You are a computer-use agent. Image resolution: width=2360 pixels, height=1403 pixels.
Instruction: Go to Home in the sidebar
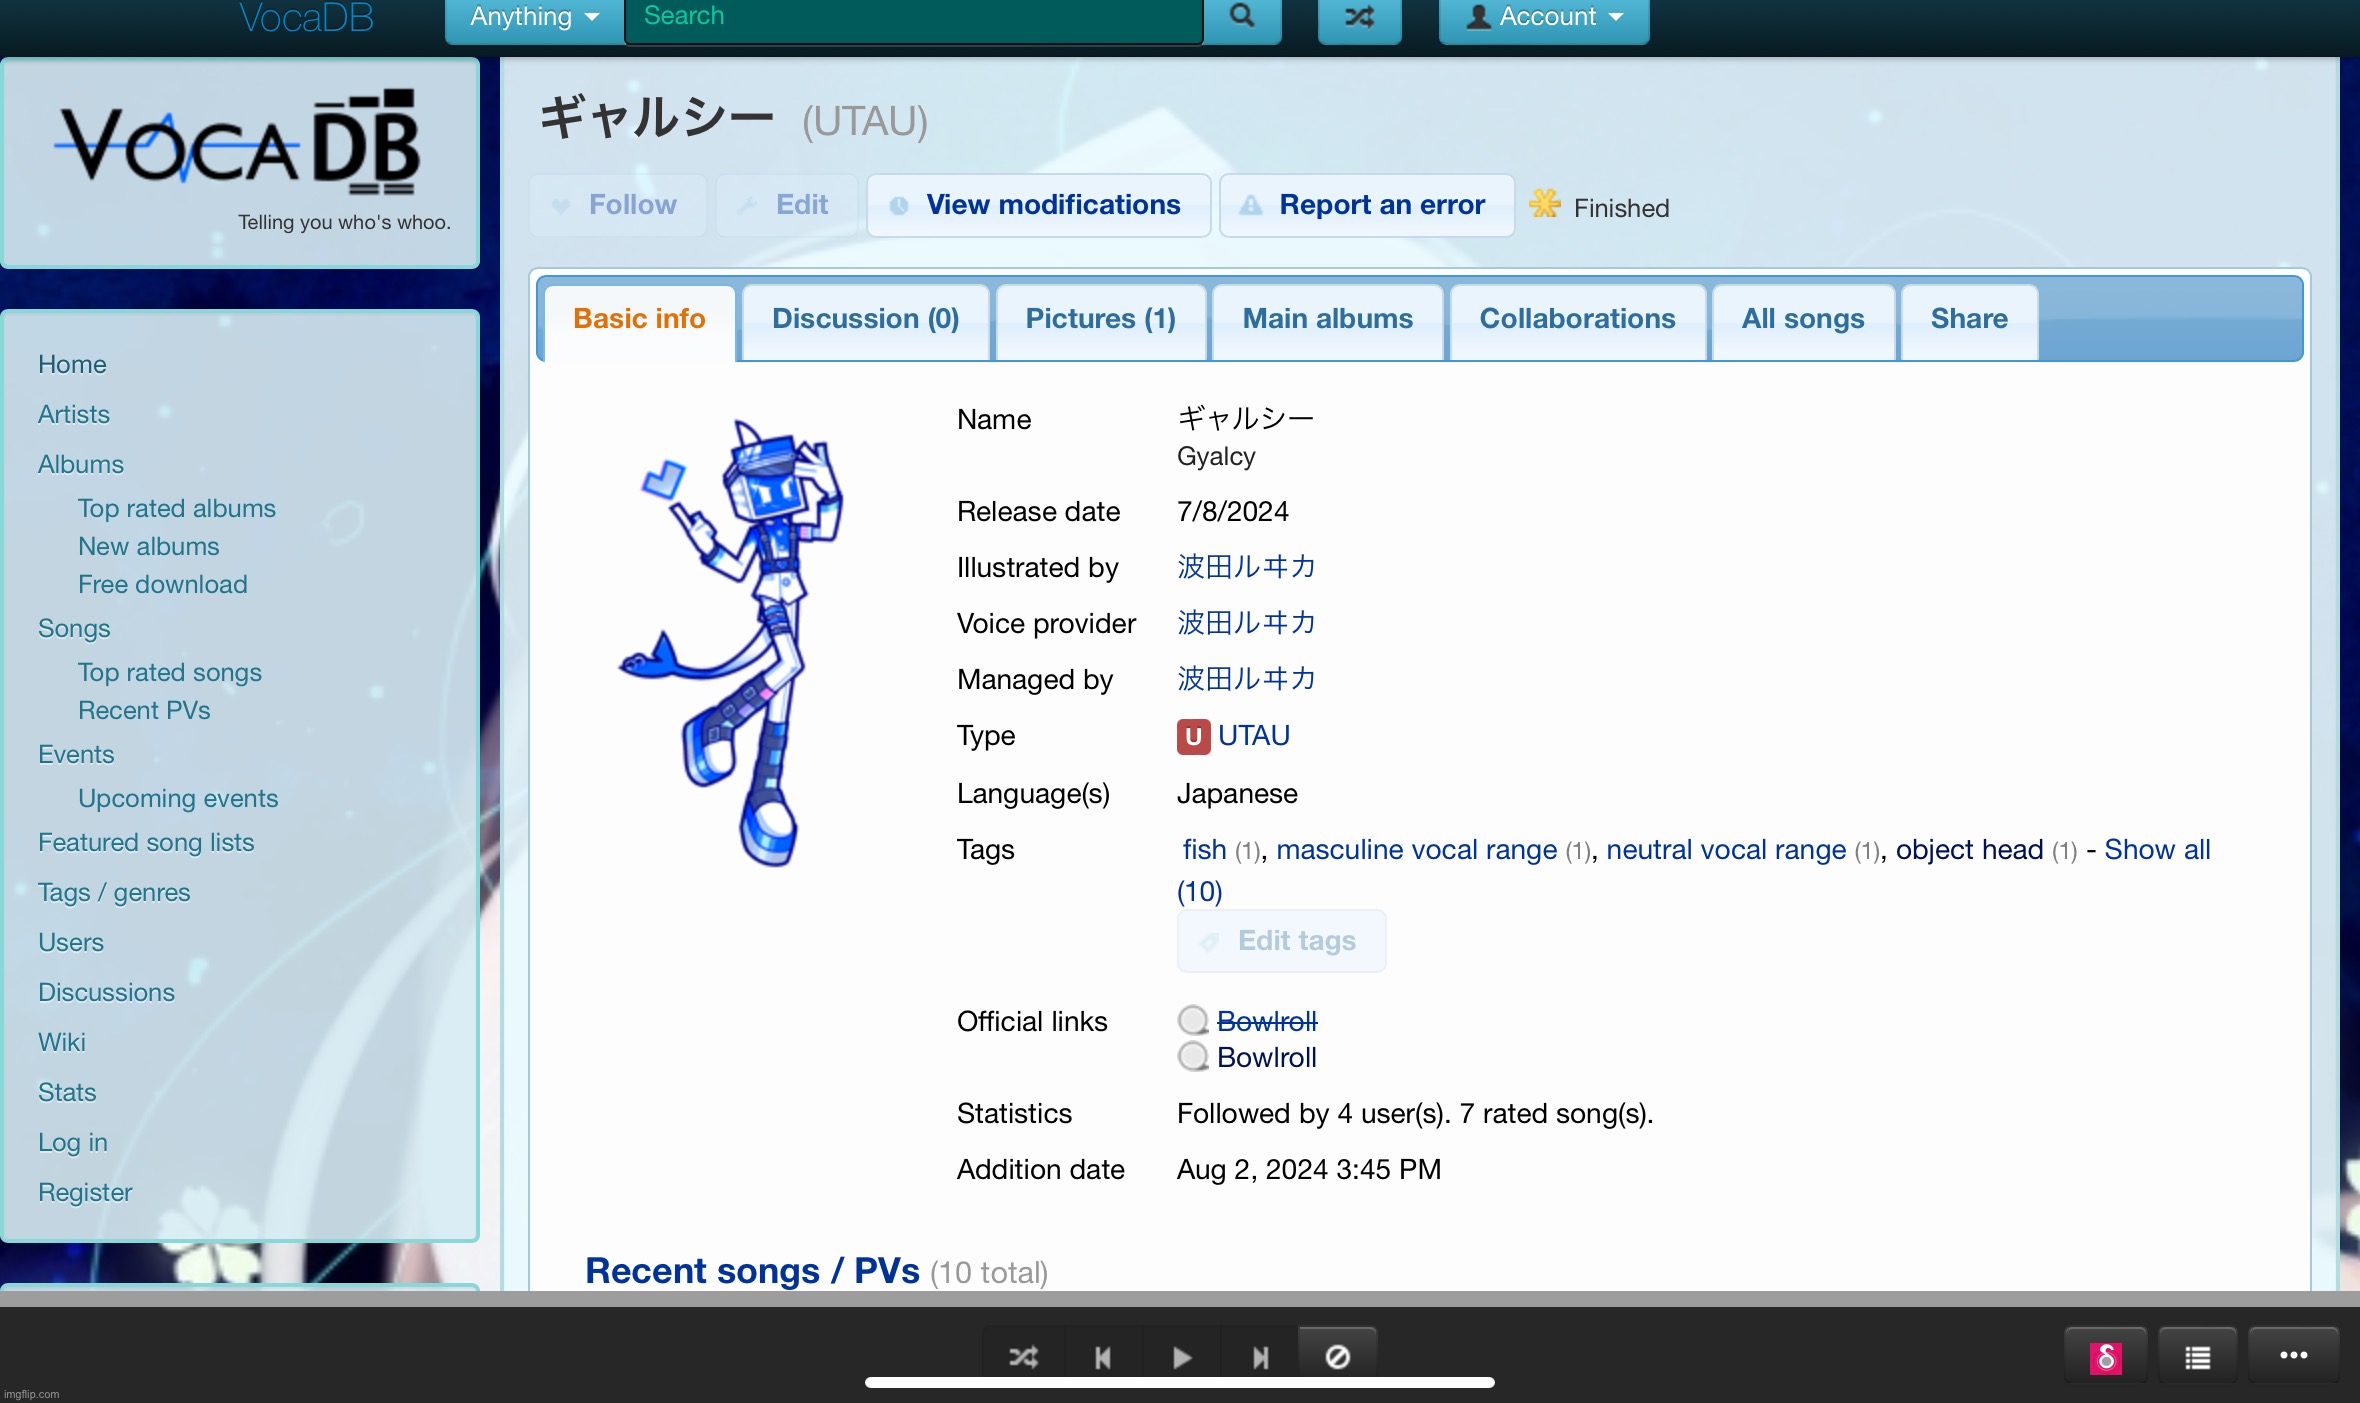point(72,364)
